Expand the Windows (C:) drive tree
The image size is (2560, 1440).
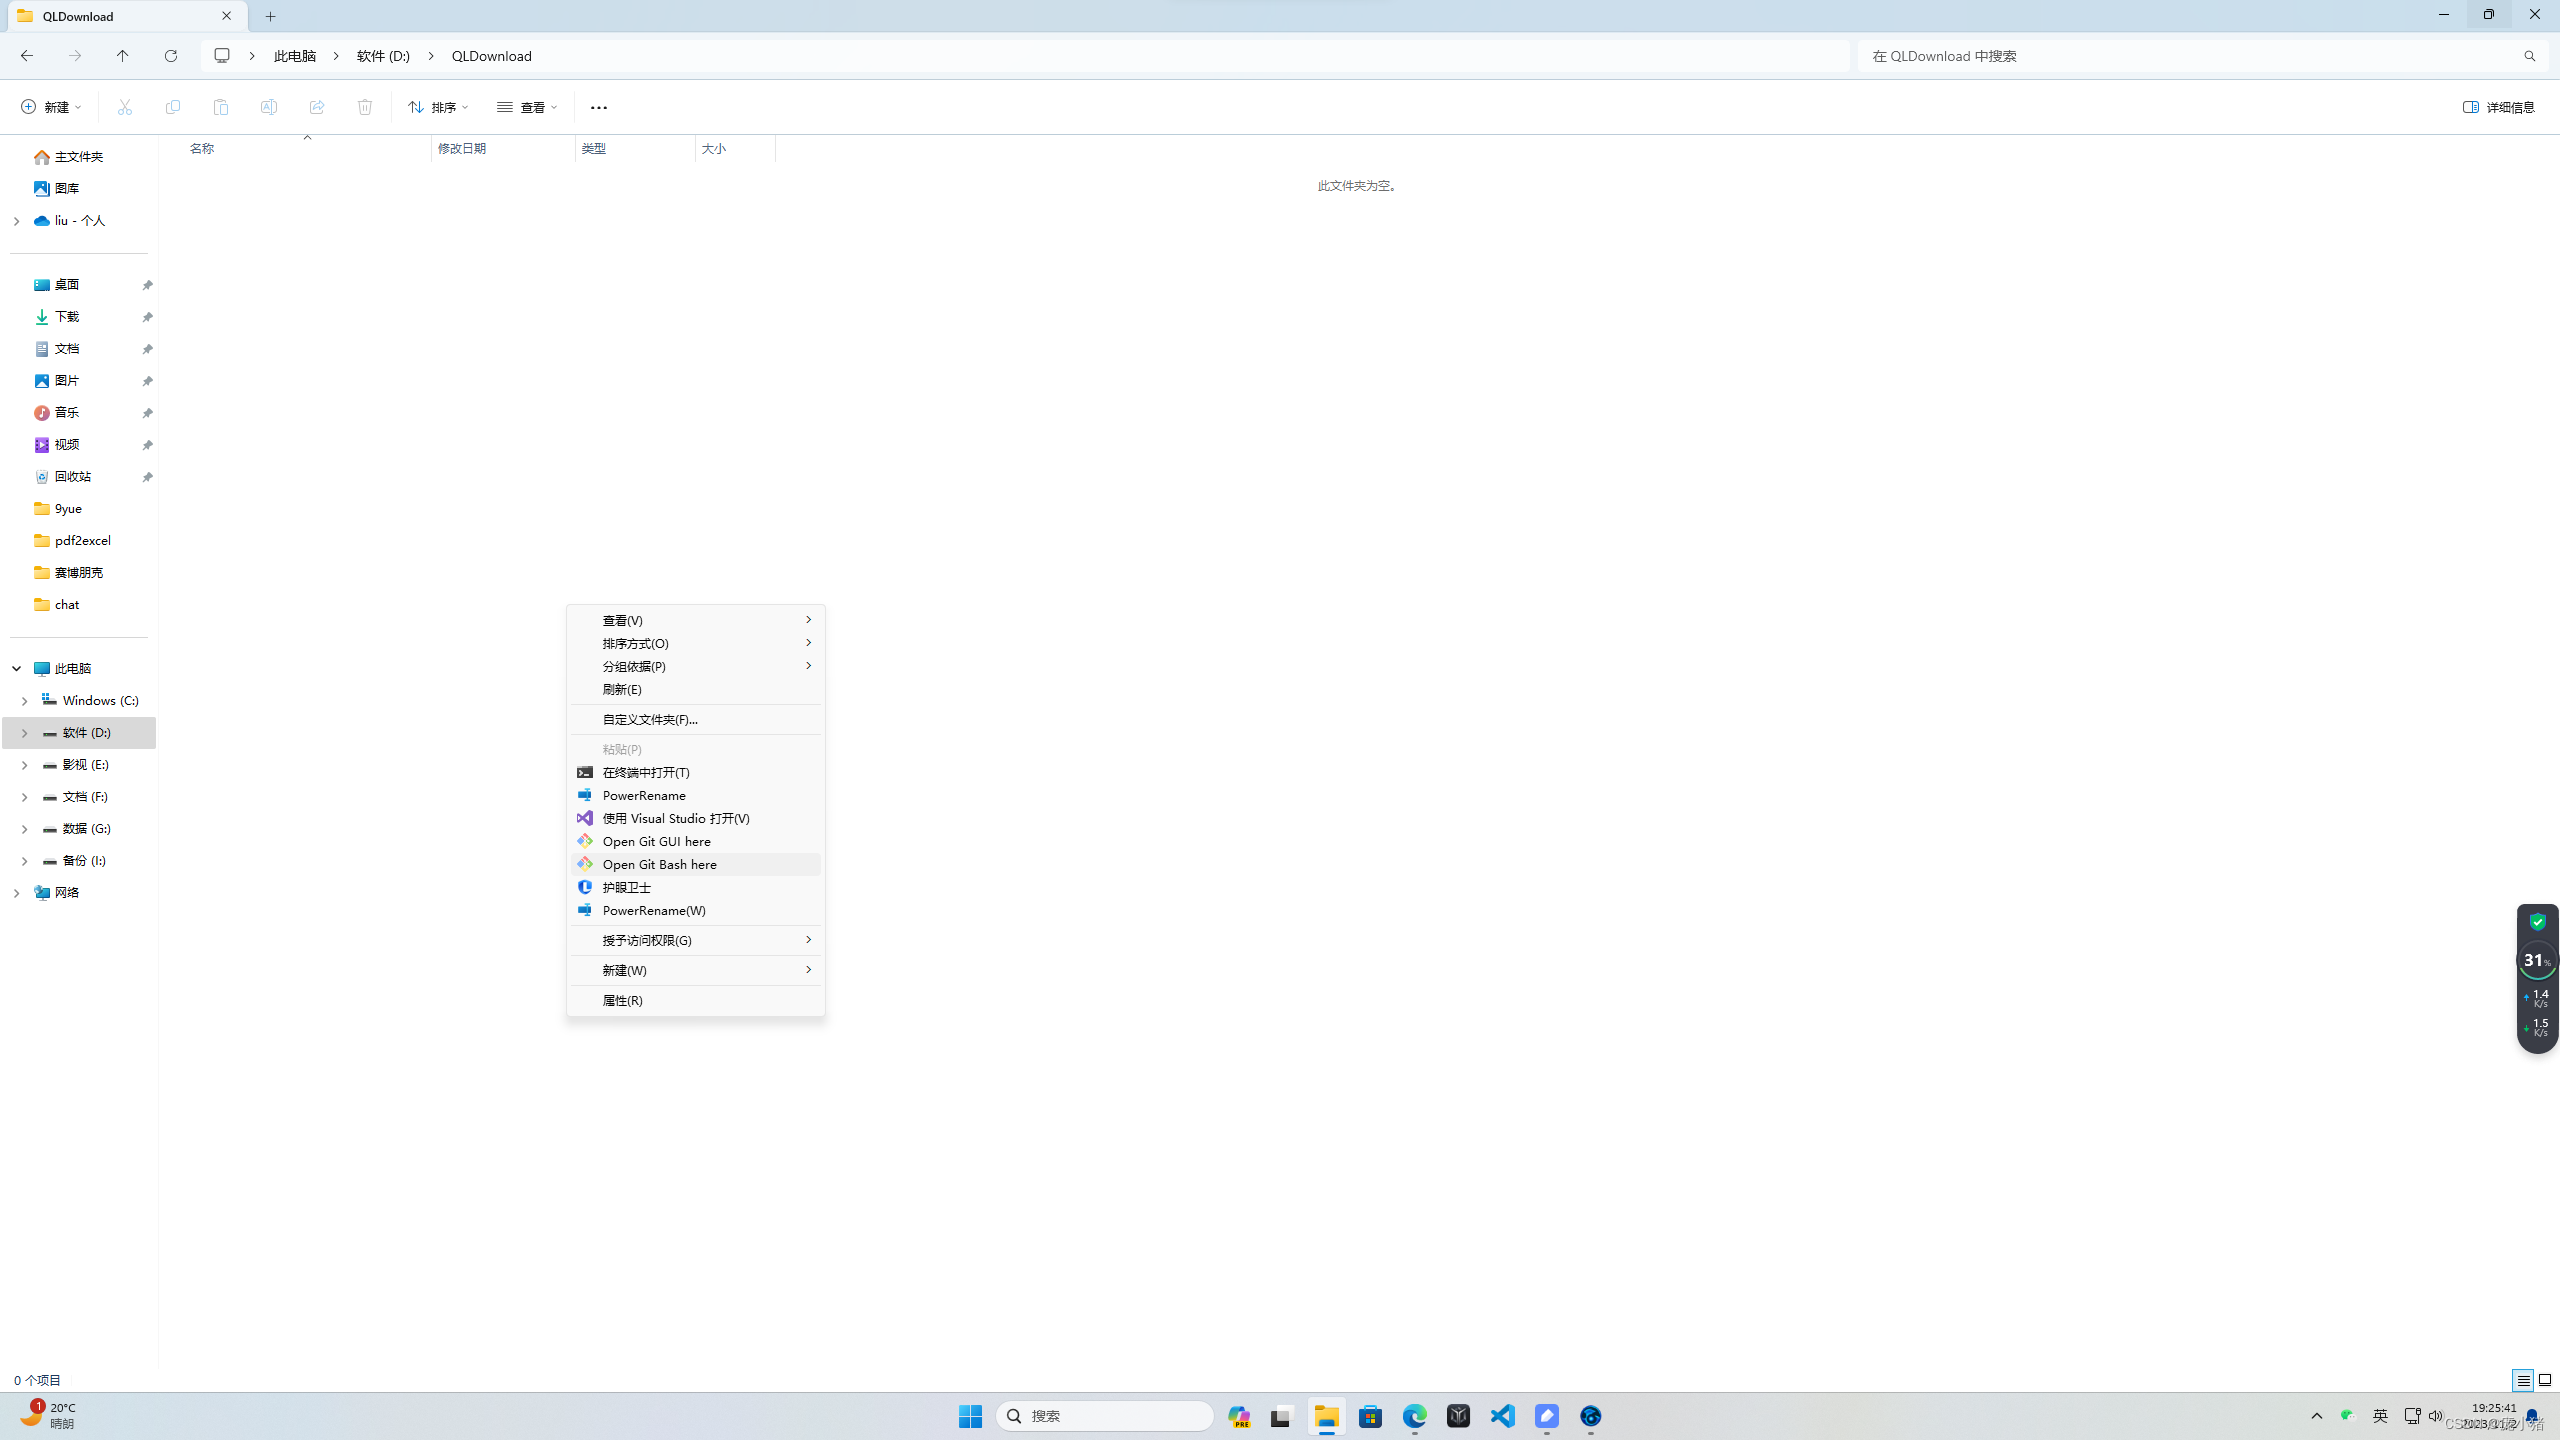click(25, 701)
